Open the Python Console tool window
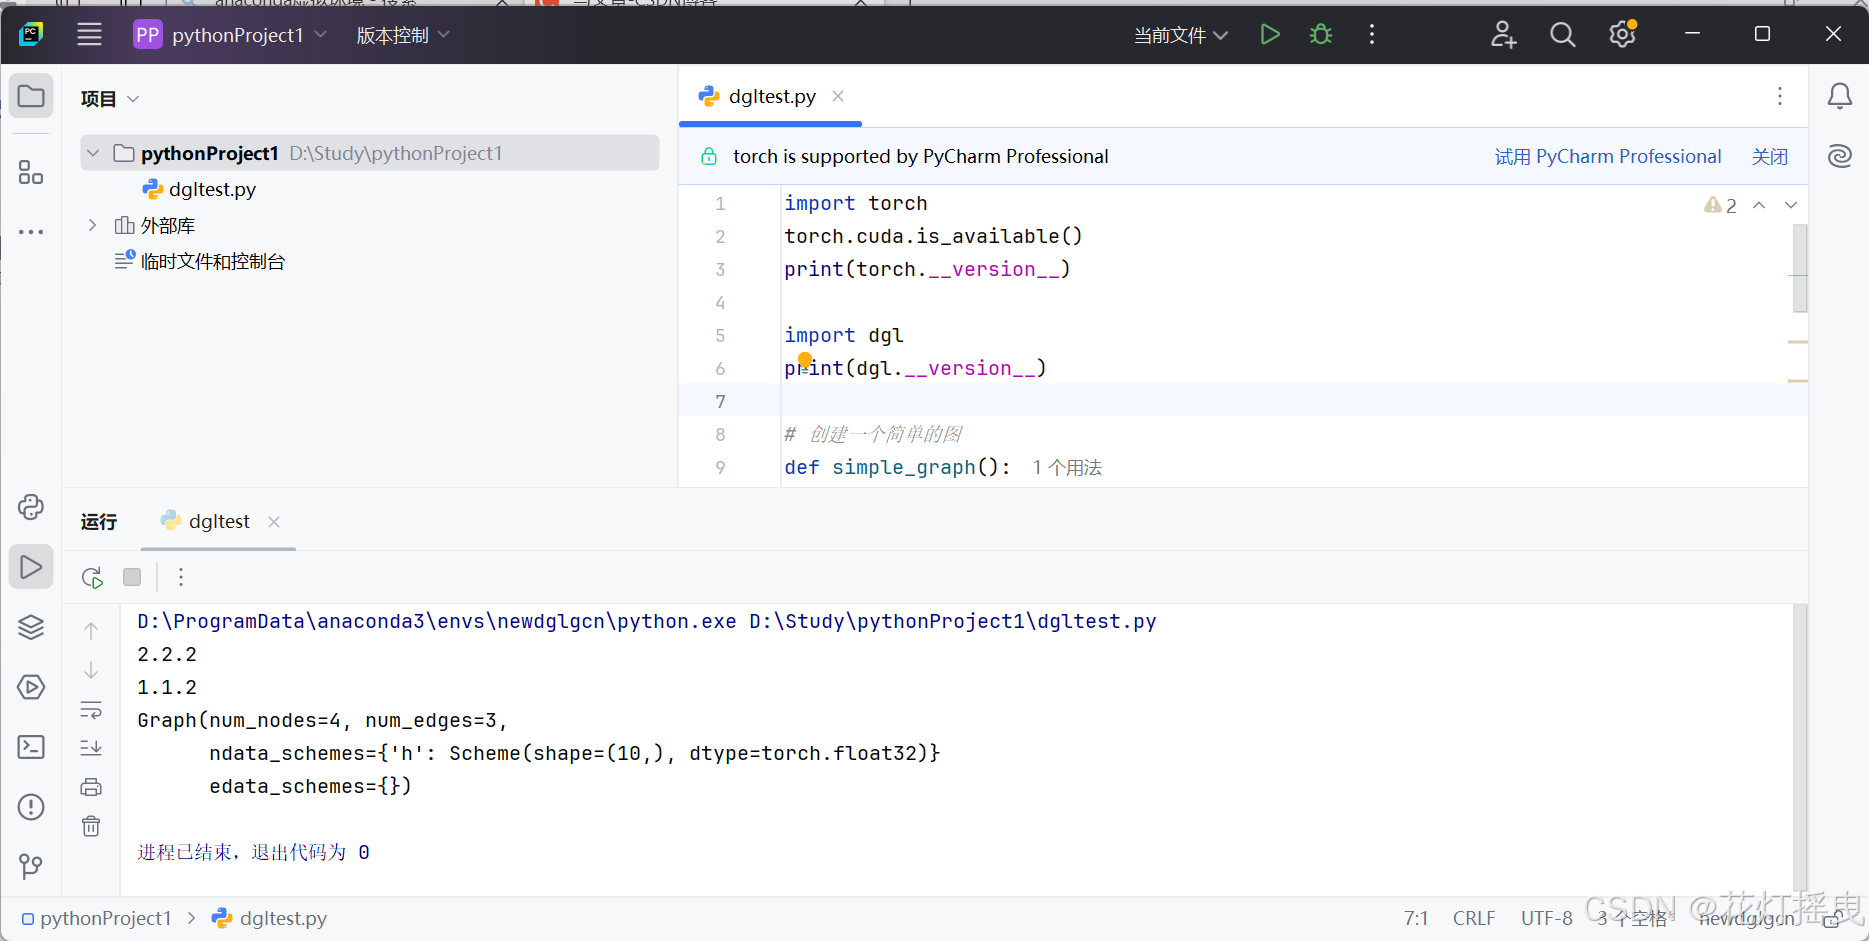Image resolution: width=1869 pixels, height=941 pixels. pos(31,507)
